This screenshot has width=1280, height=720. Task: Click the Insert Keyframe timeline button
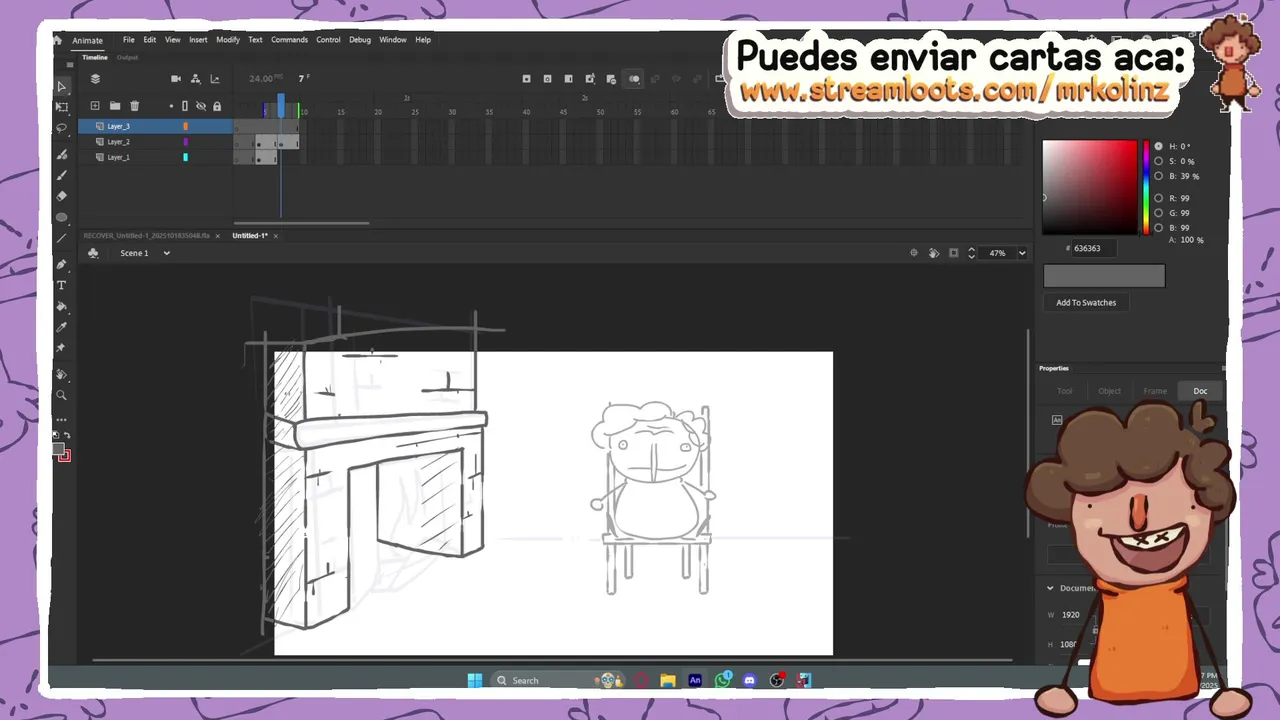[x=526, y=79]
